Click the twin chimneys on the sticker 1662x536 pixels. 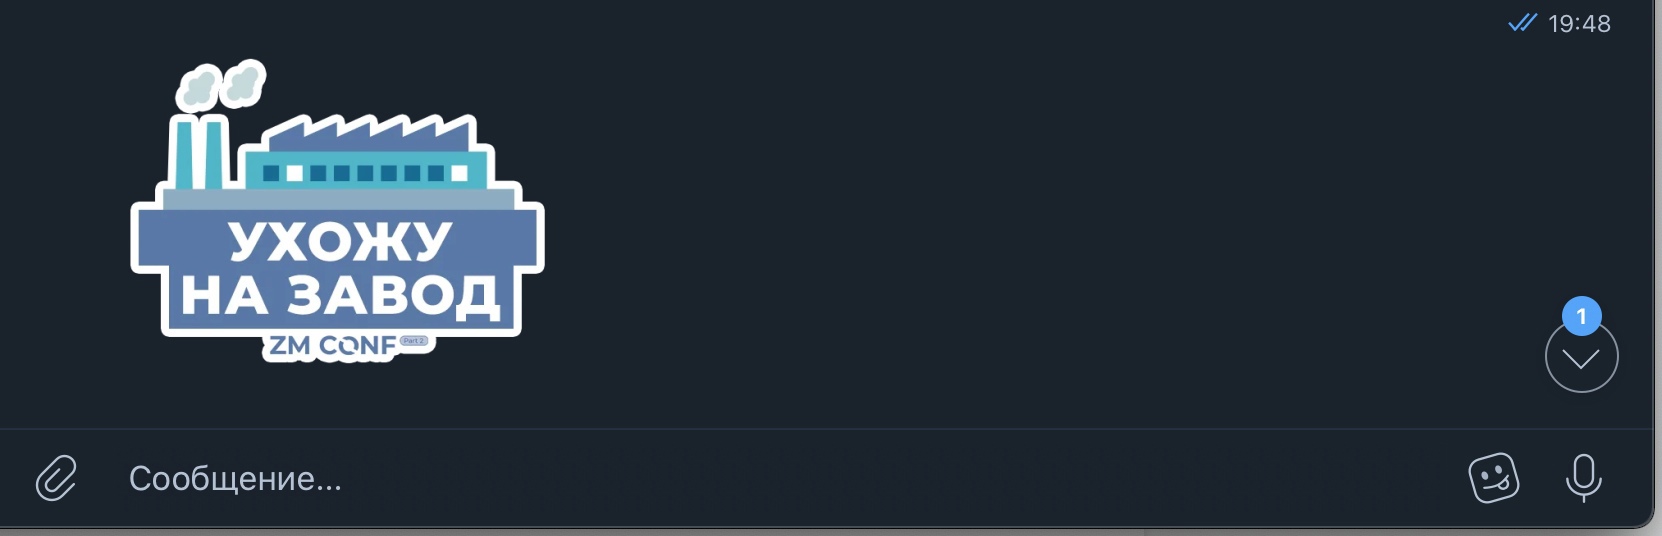198,153
